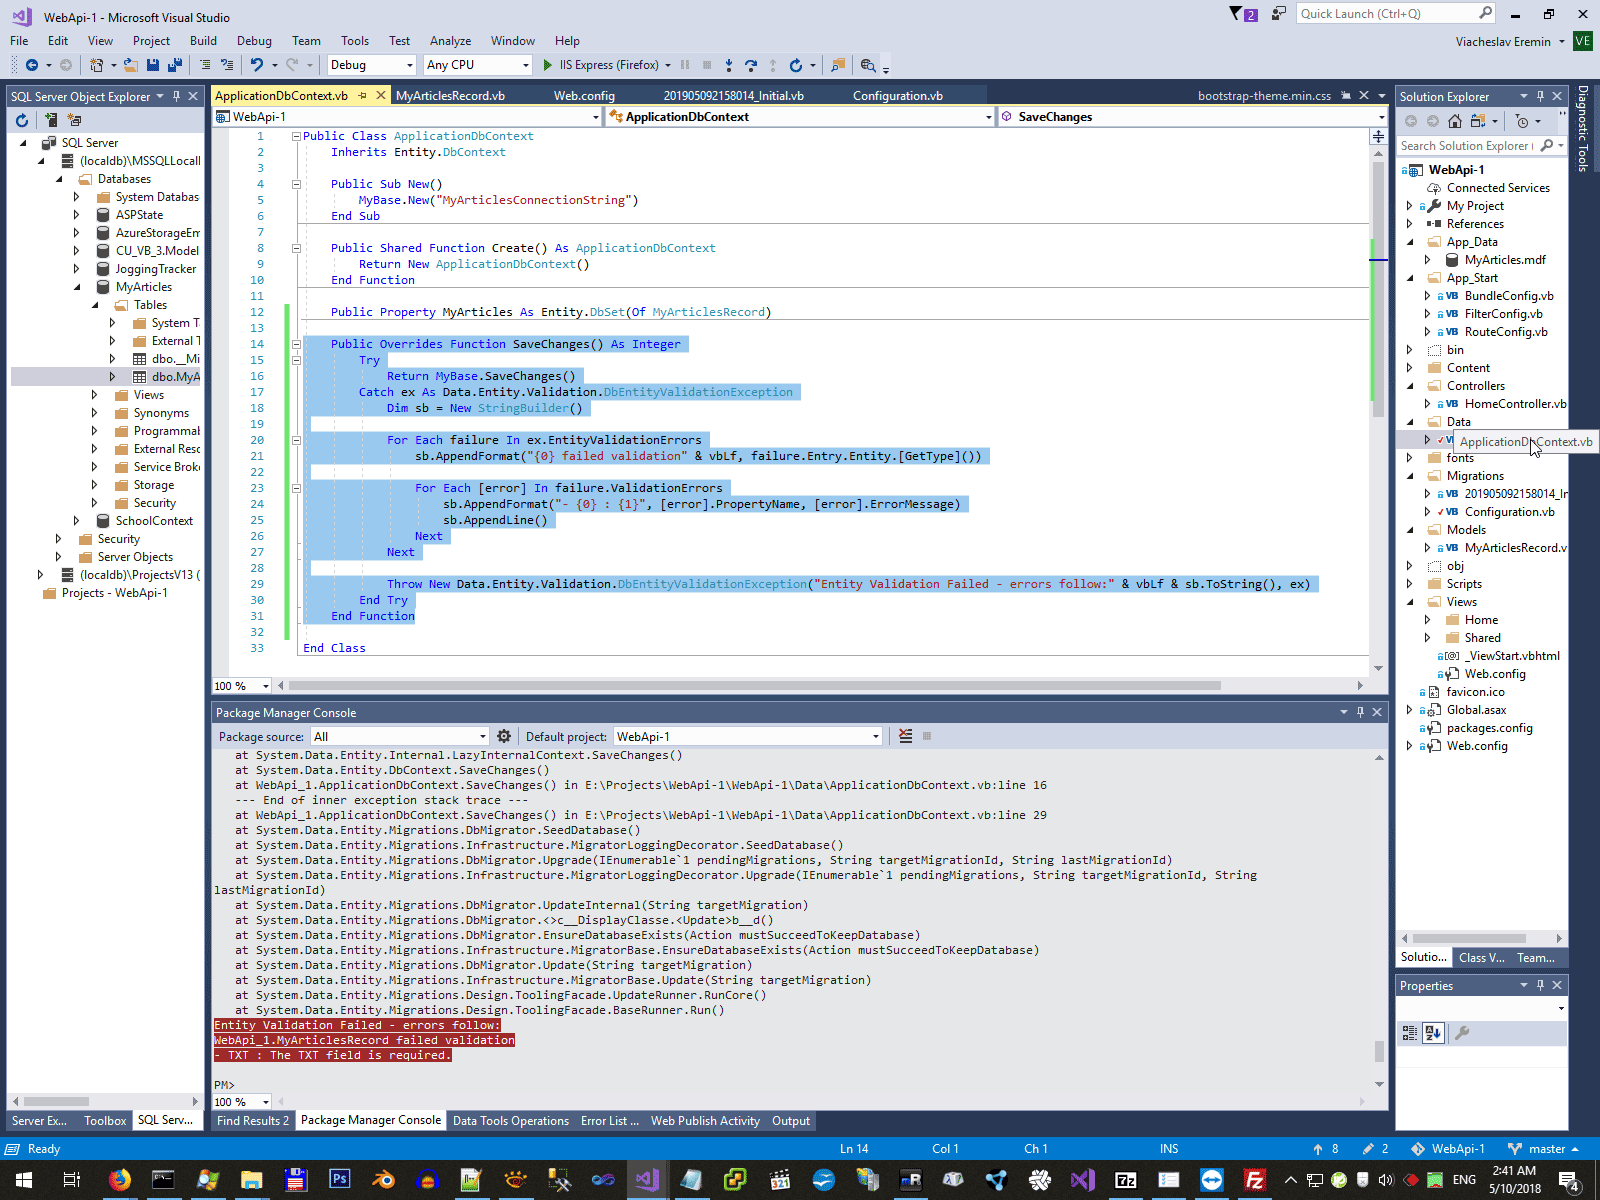
Task: Open the Debug configuration dropdown
Action: 371,65
